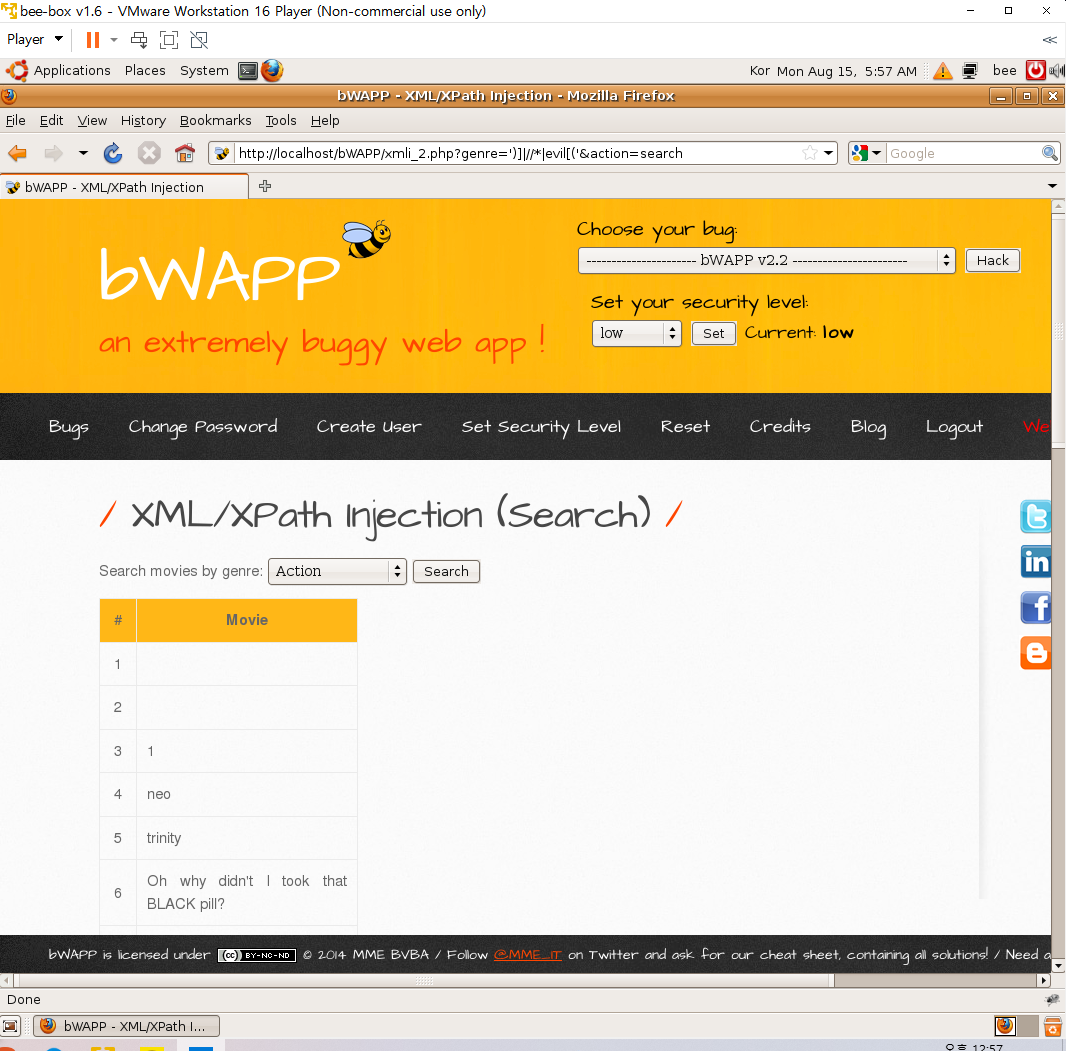Open the Credits link
The image size is (1066, 1051).
click(780, 427)
